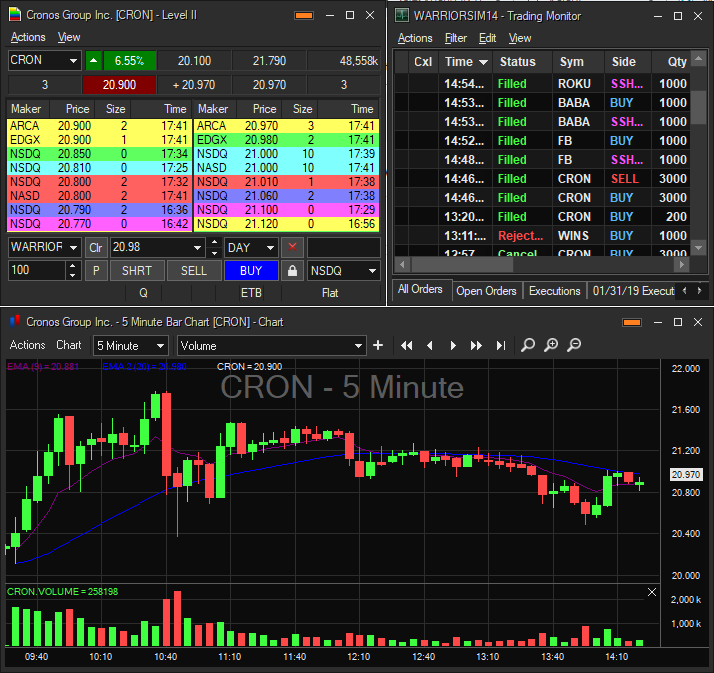Image resolution: width=714 pixels, height=673 pixels.
Task: Click the Time column sort arrow
Action: click(483, 62)
